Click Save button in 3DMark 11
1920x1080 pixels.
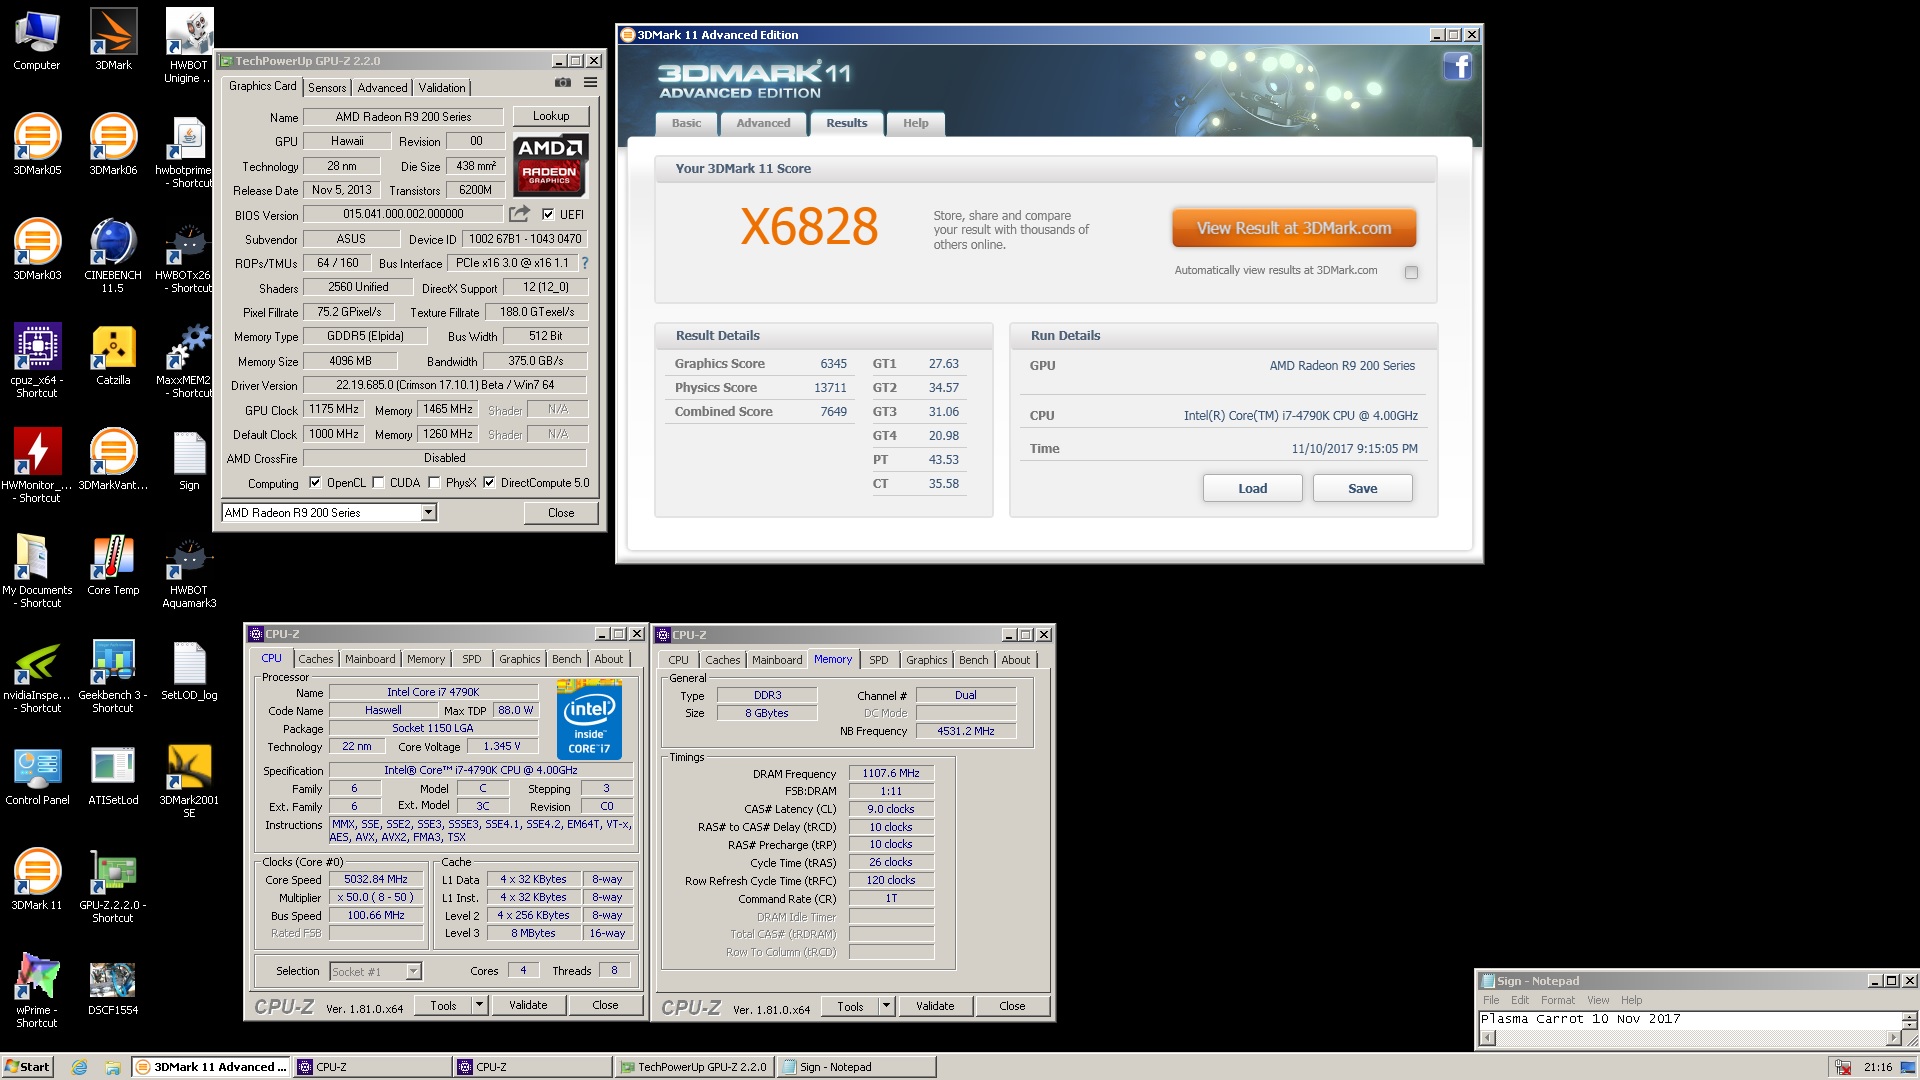1362,488
